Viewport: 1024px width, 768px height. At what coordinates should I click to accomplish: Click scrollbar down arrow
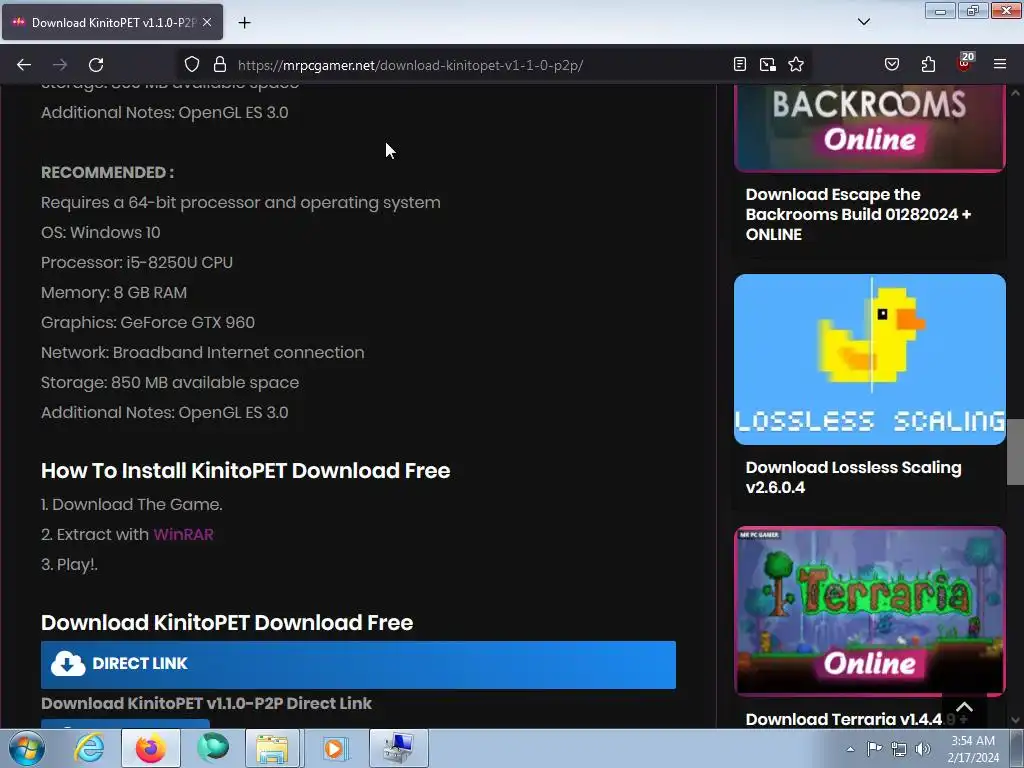click(x=1015, y=720)
